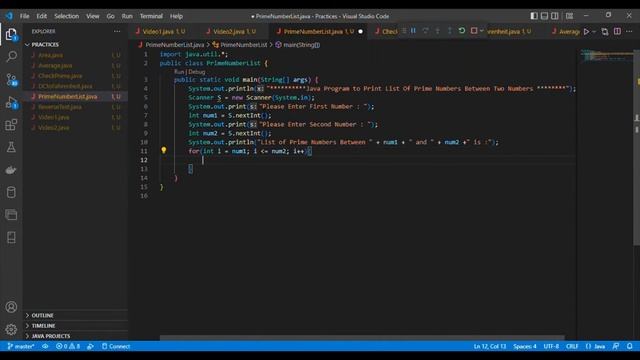The height and width of the screenshot is (360, 640).
Task: Open the Testing flask view
Action: (x=11, y=147)
